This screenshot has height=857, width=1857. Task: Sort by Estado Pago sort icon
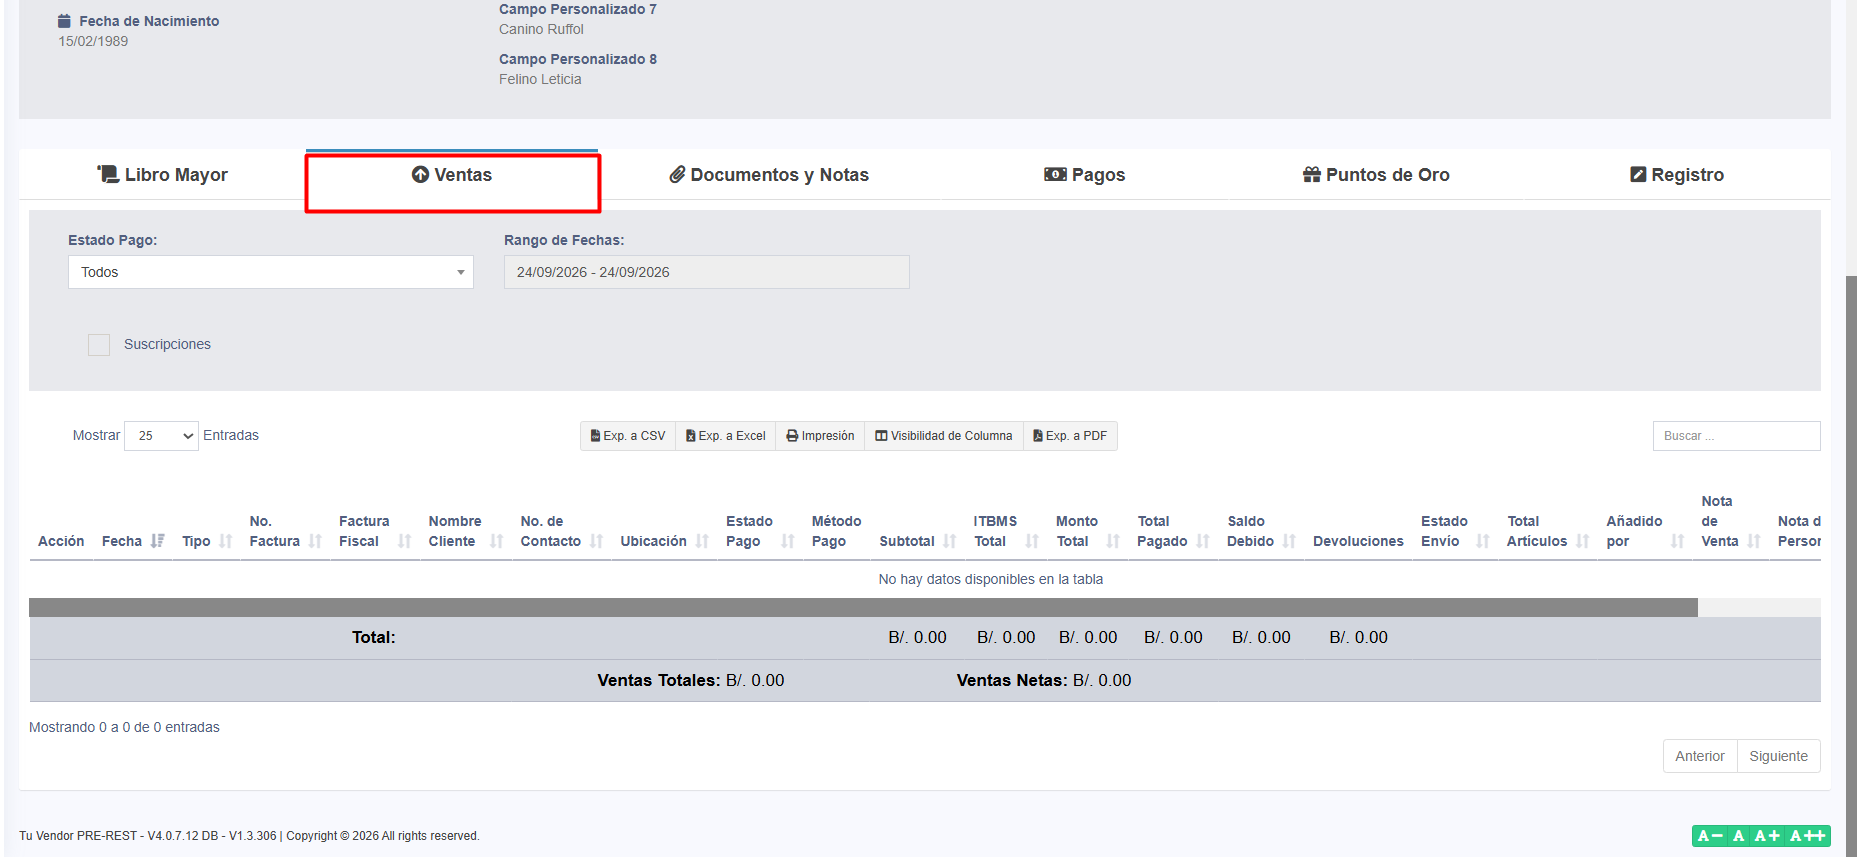click(x=788, y=541)
